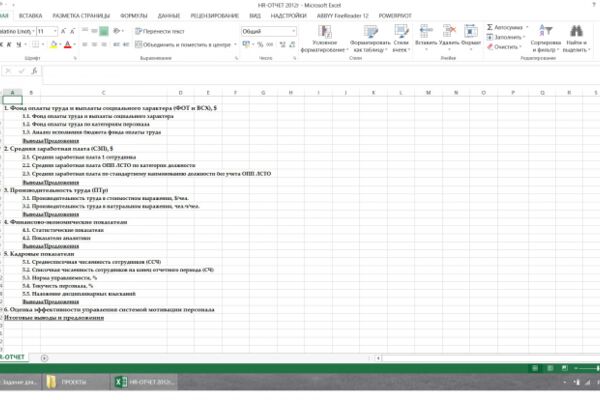Click the red font color swatch

pyautogui.click(x=68, y=45)
